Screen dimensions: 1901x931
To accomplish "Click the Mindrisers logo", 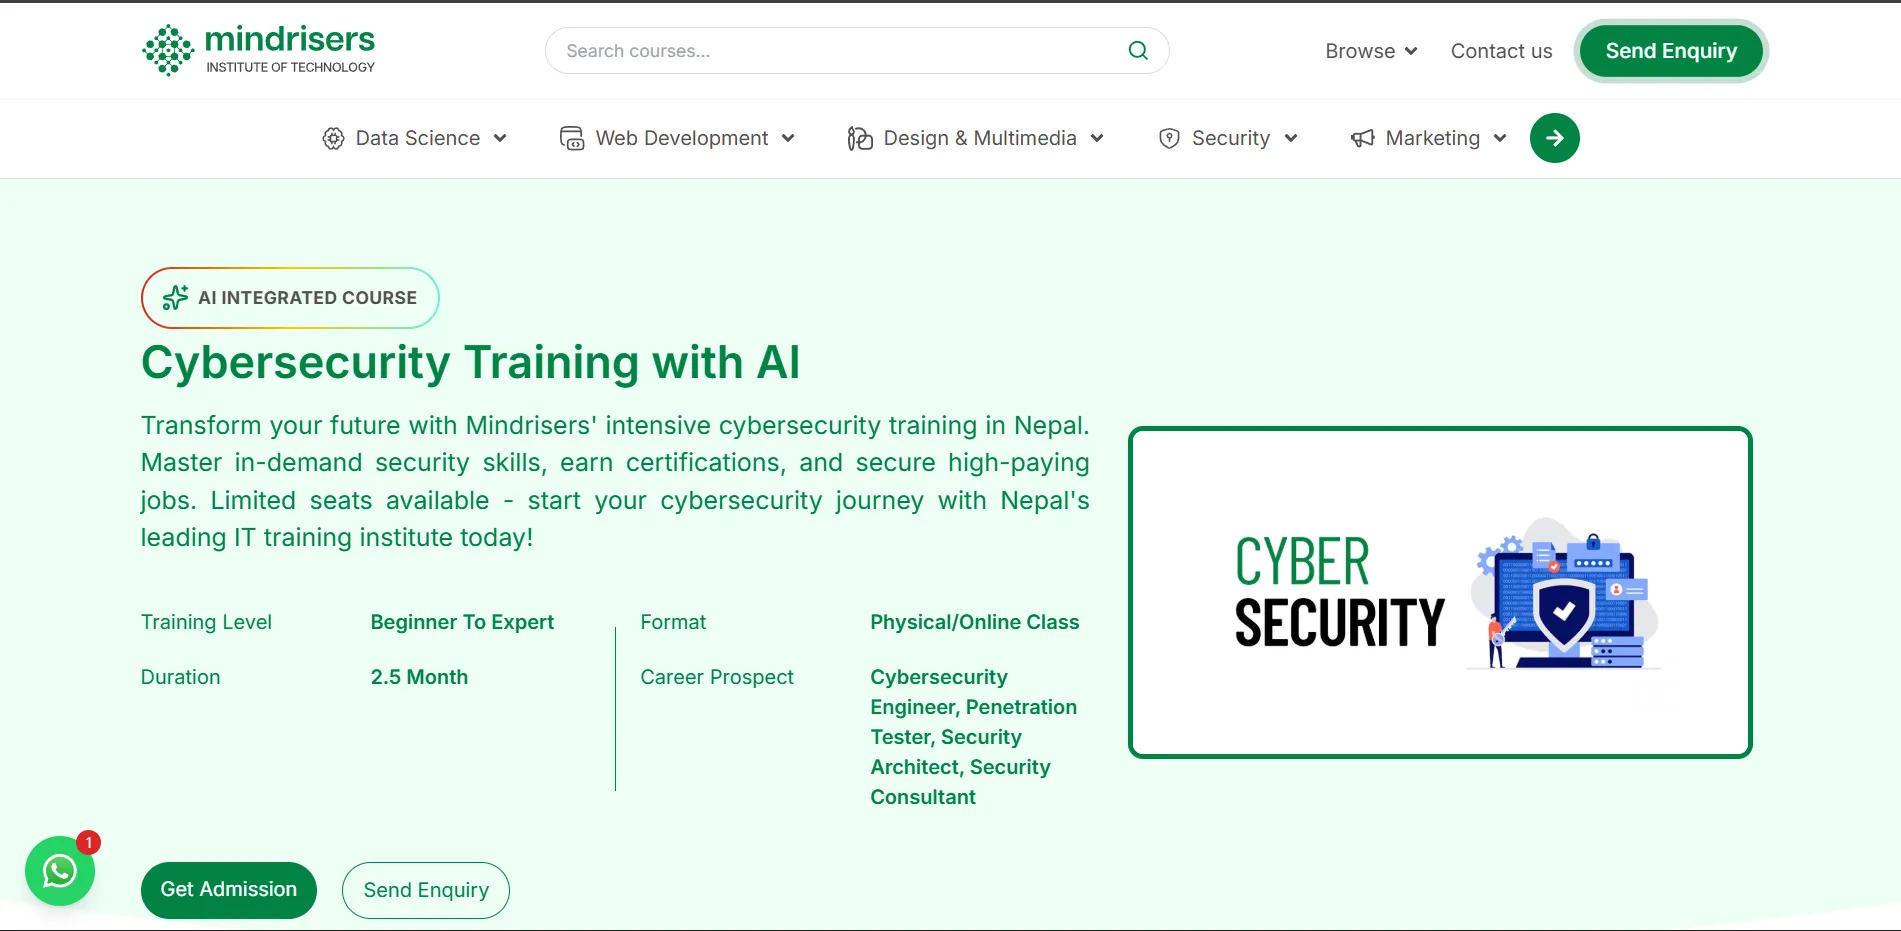I will (x=258, y=50).
